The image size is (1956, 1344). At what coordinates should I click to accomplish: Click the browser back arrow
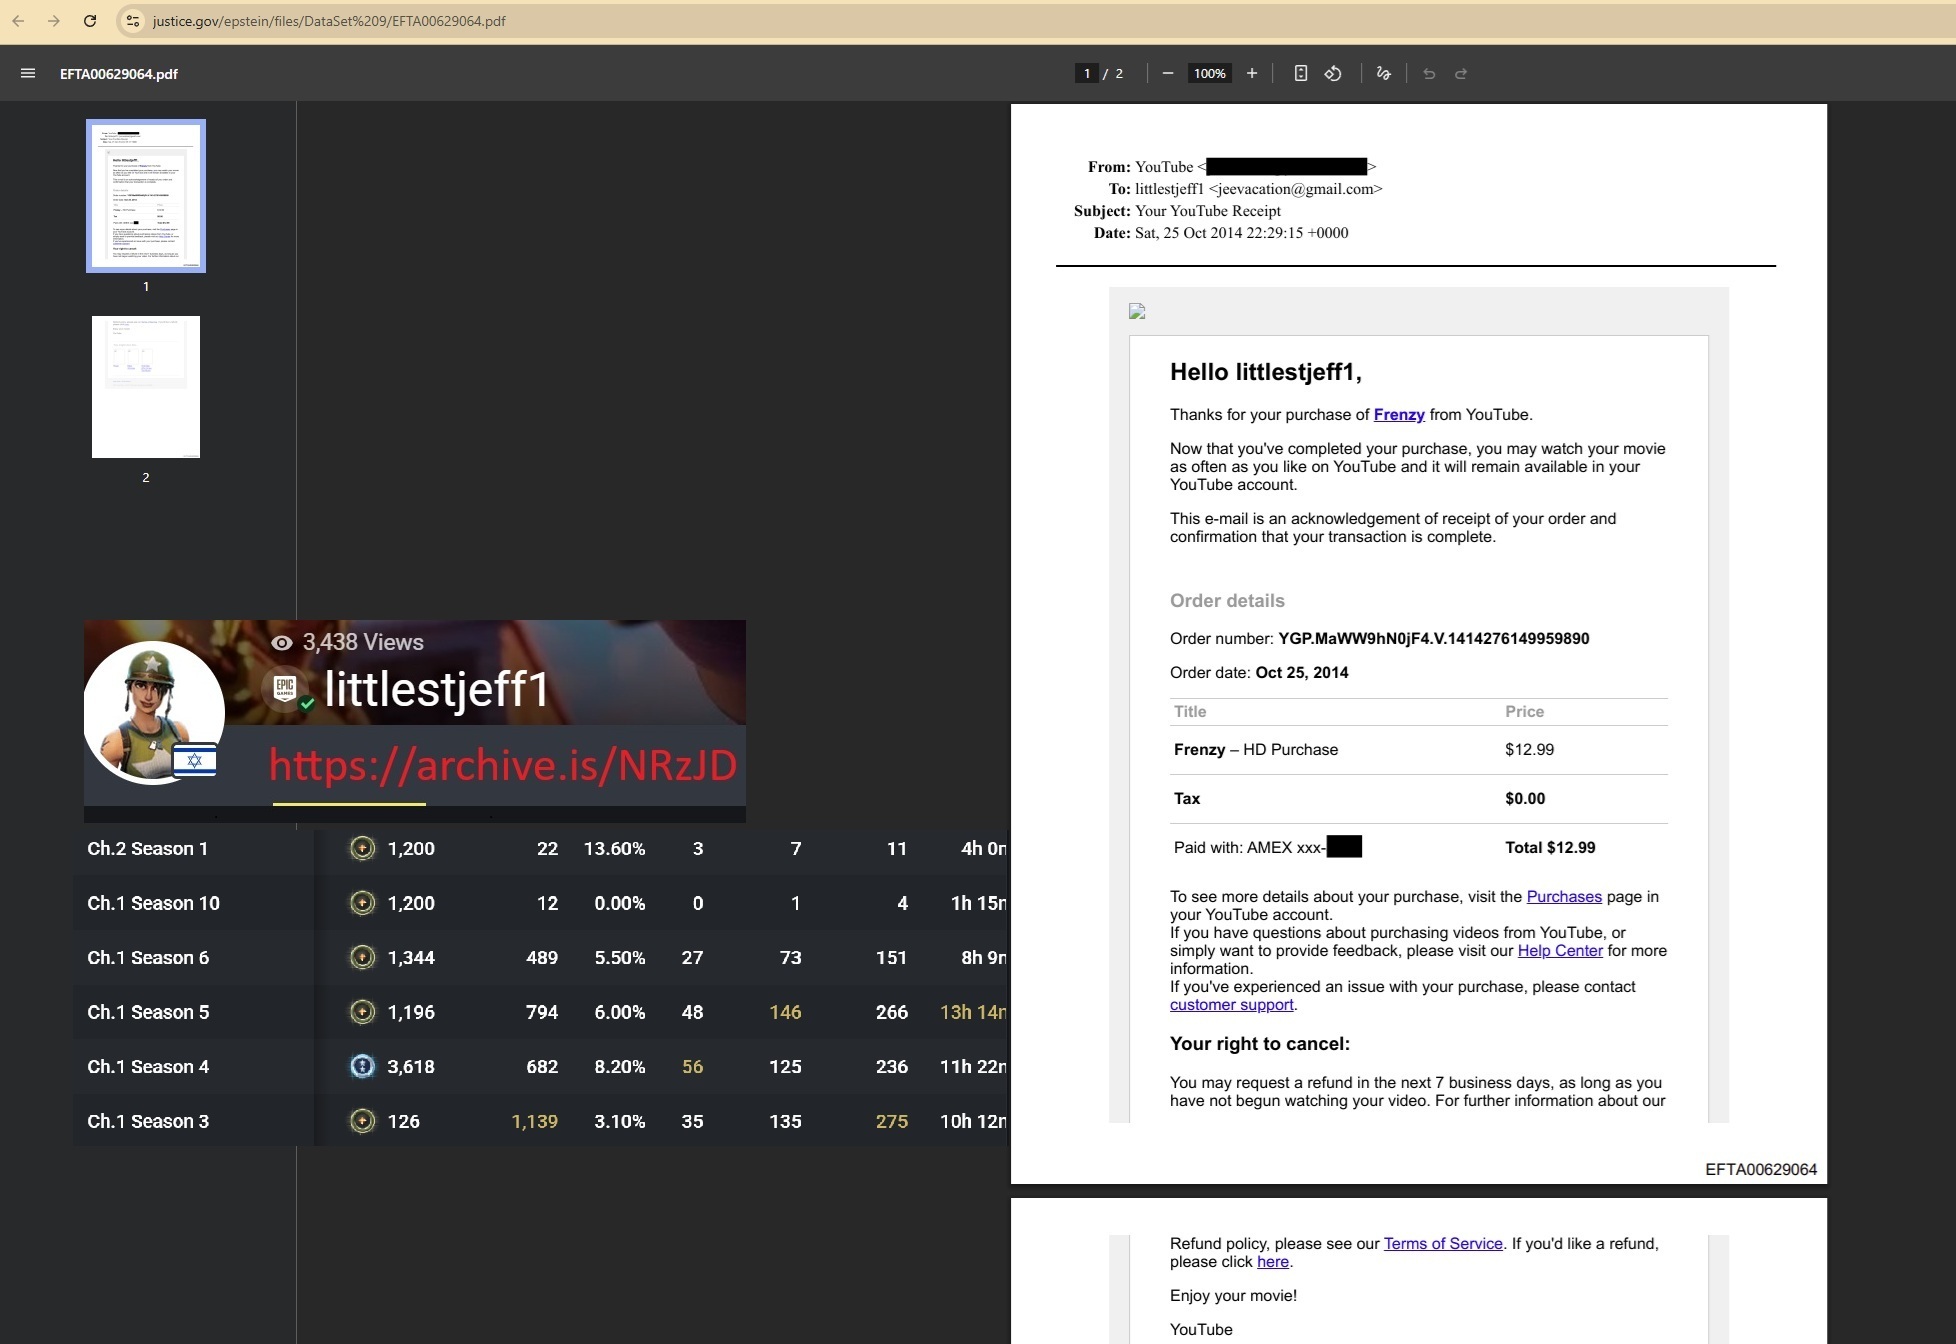[18, 21]
